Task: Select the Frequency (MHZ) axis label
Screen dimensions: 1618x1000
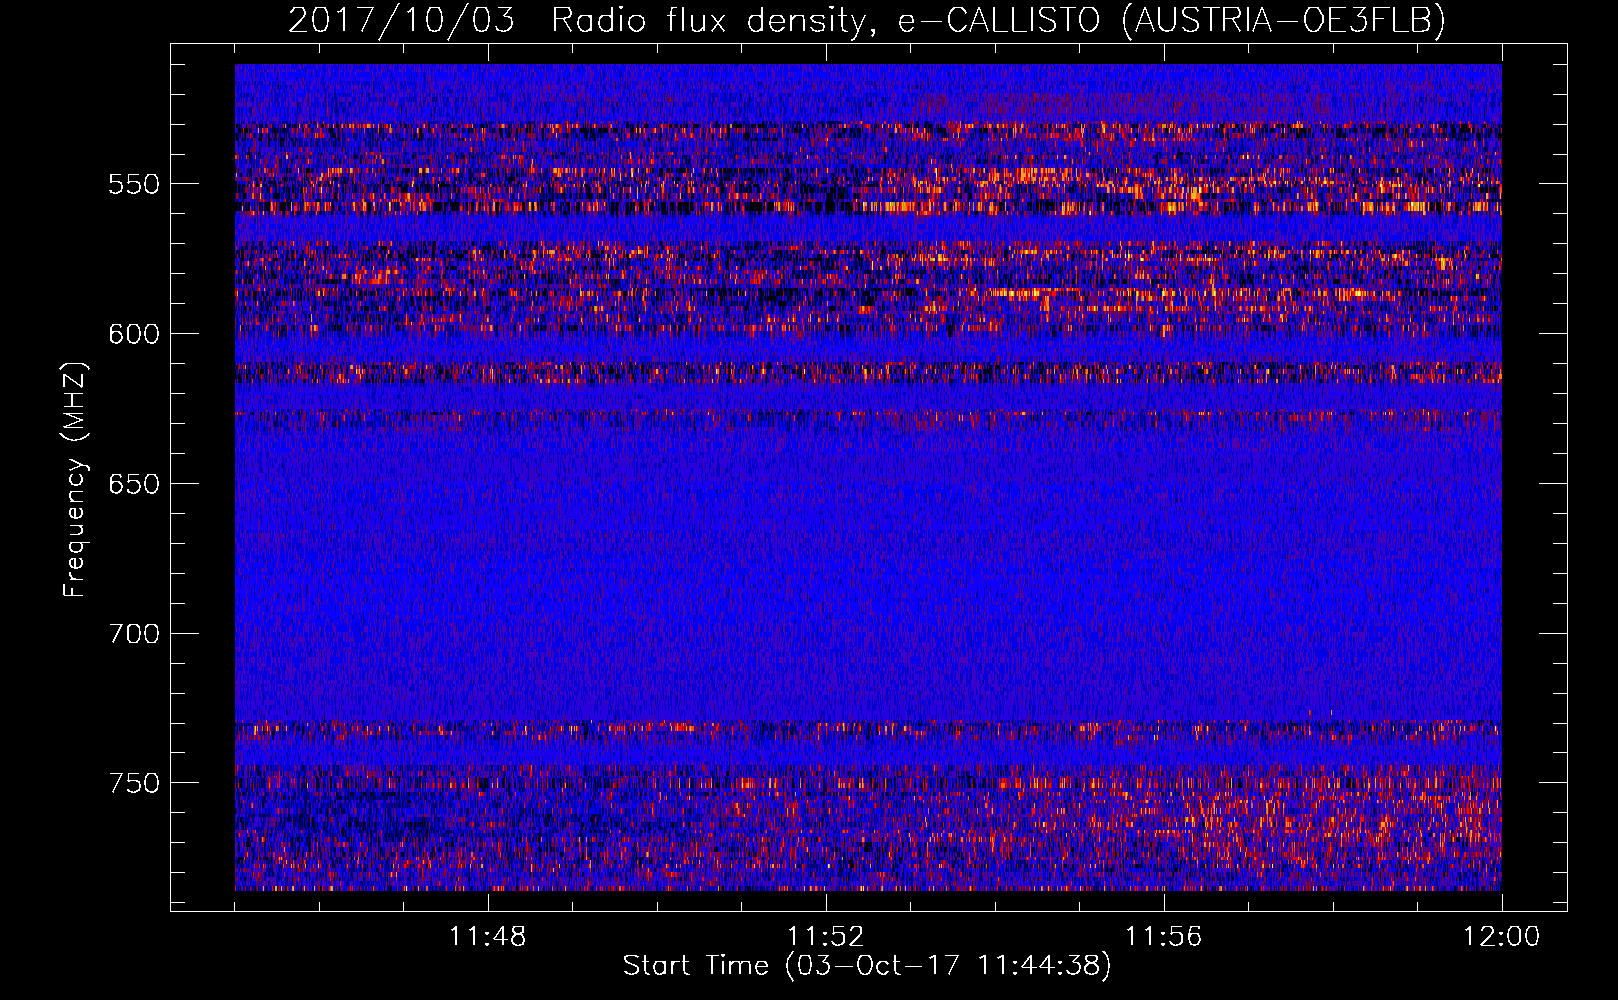Action: pos(75,479)
